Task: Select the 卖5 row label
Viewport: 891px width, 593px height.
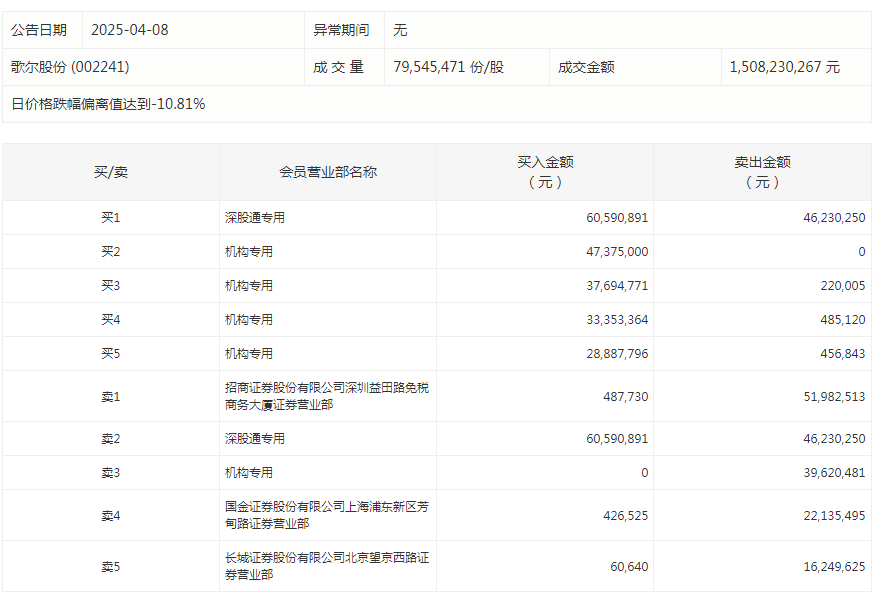Action: (x=111, y=567)
